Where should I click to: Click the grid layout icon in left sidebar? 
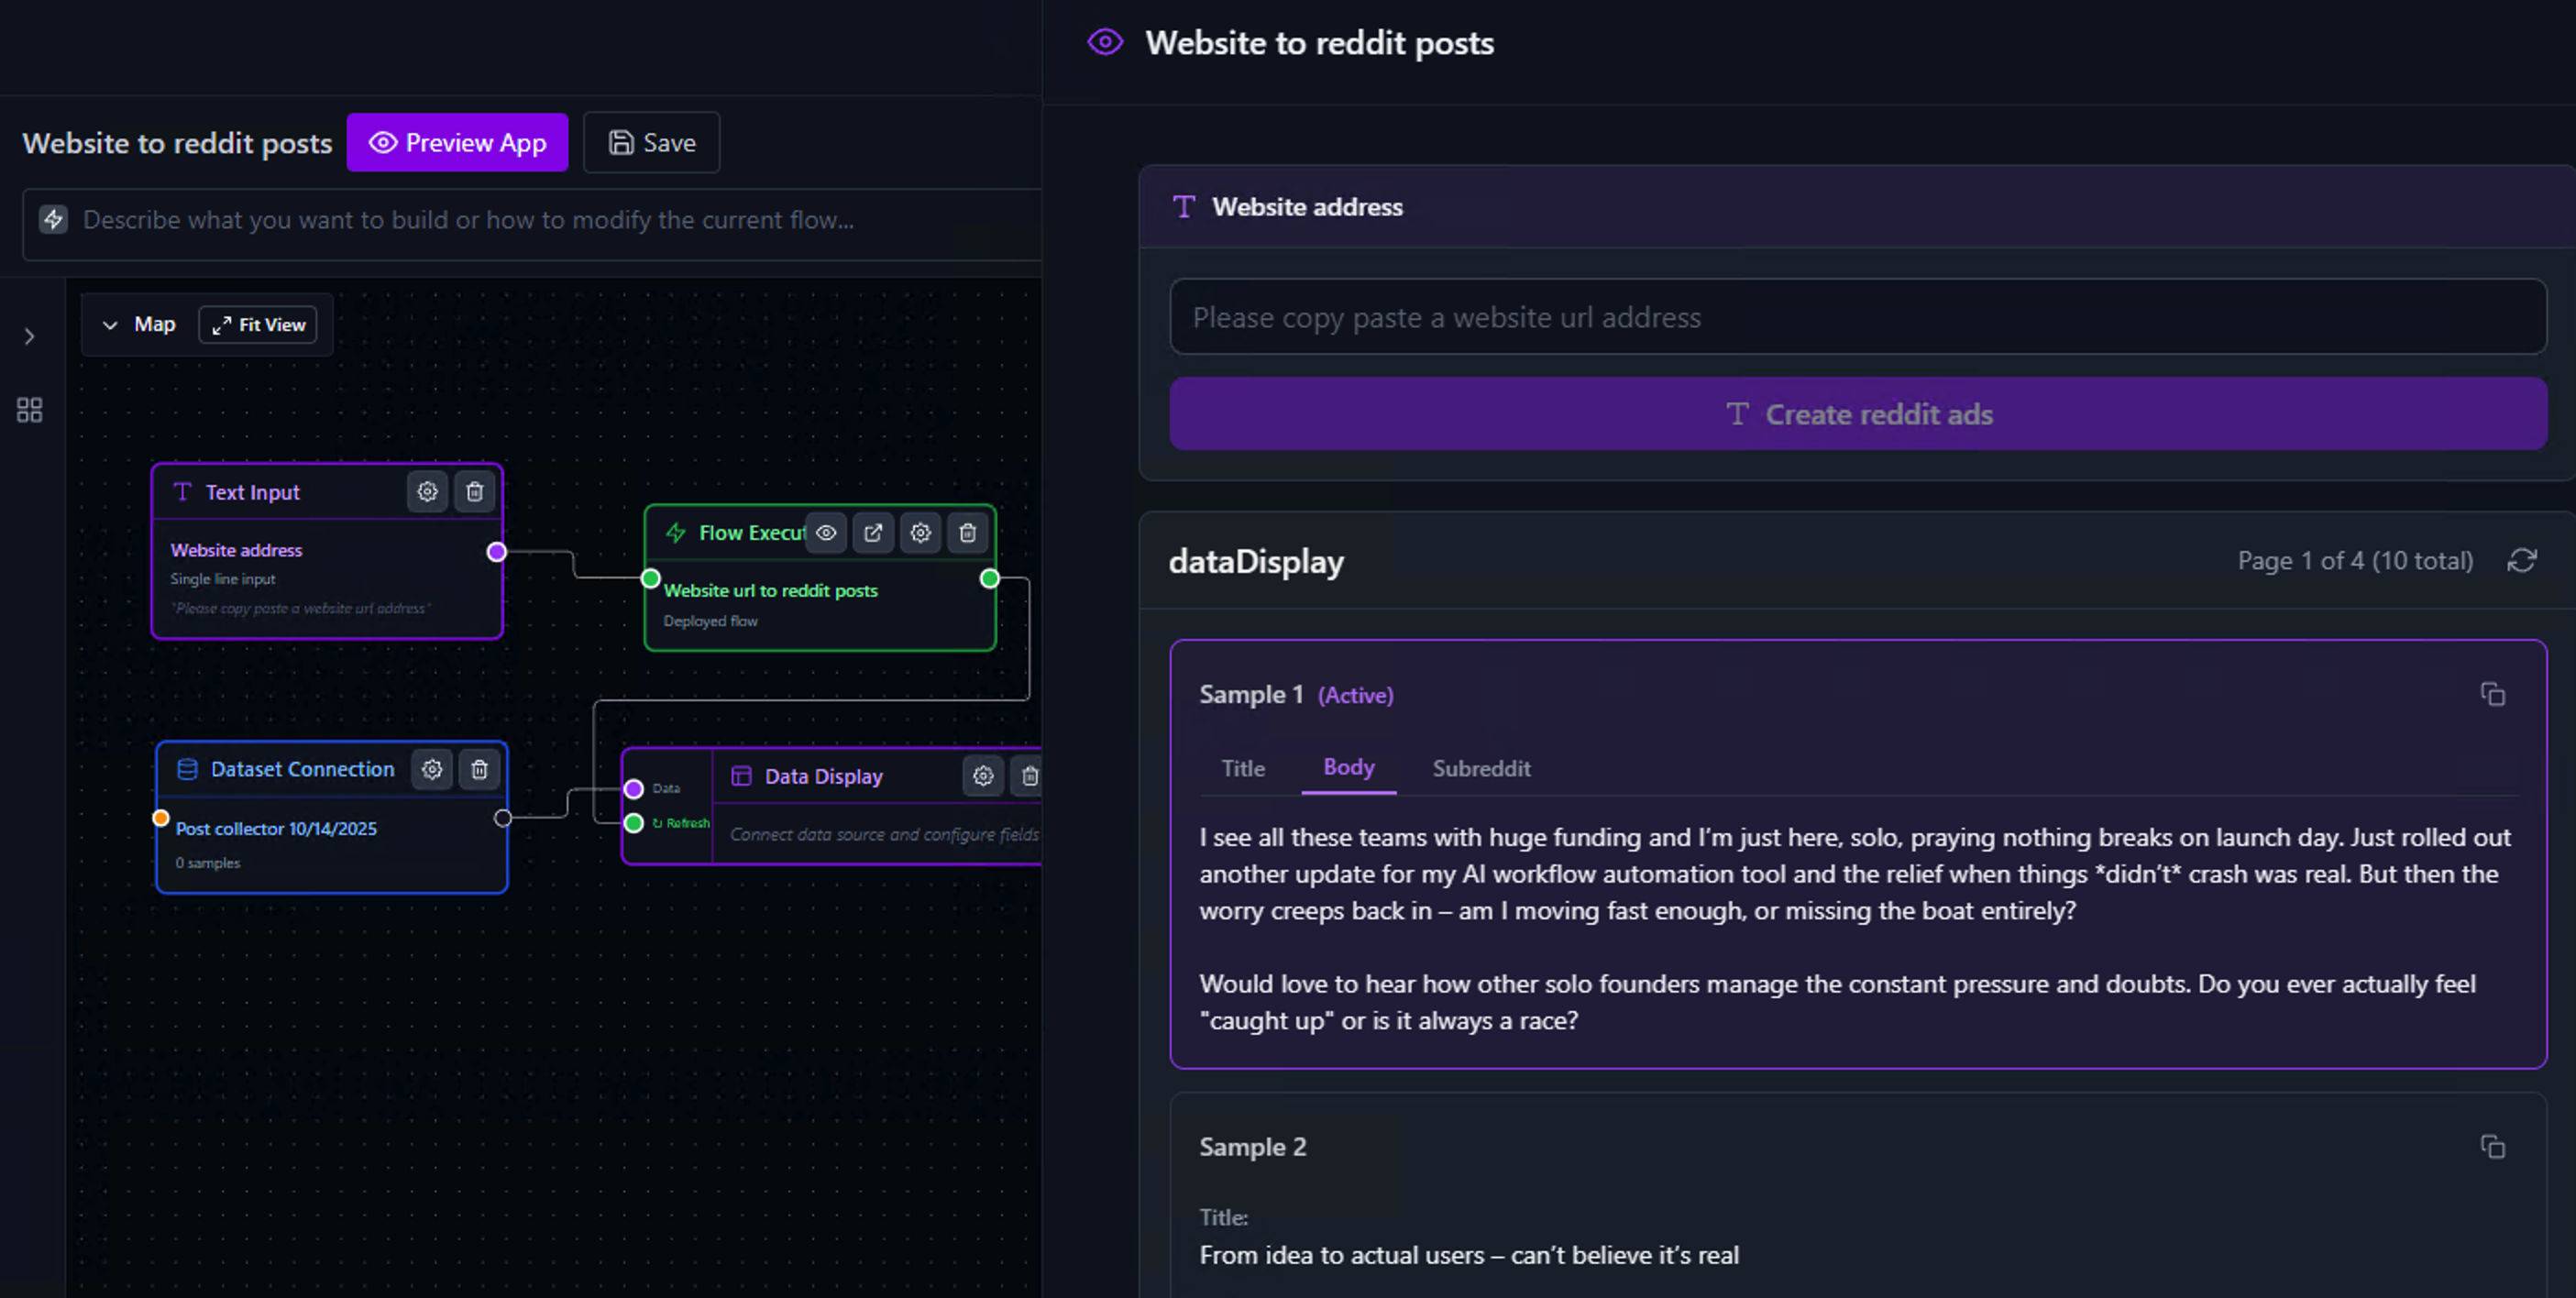(x=28, y=409)
